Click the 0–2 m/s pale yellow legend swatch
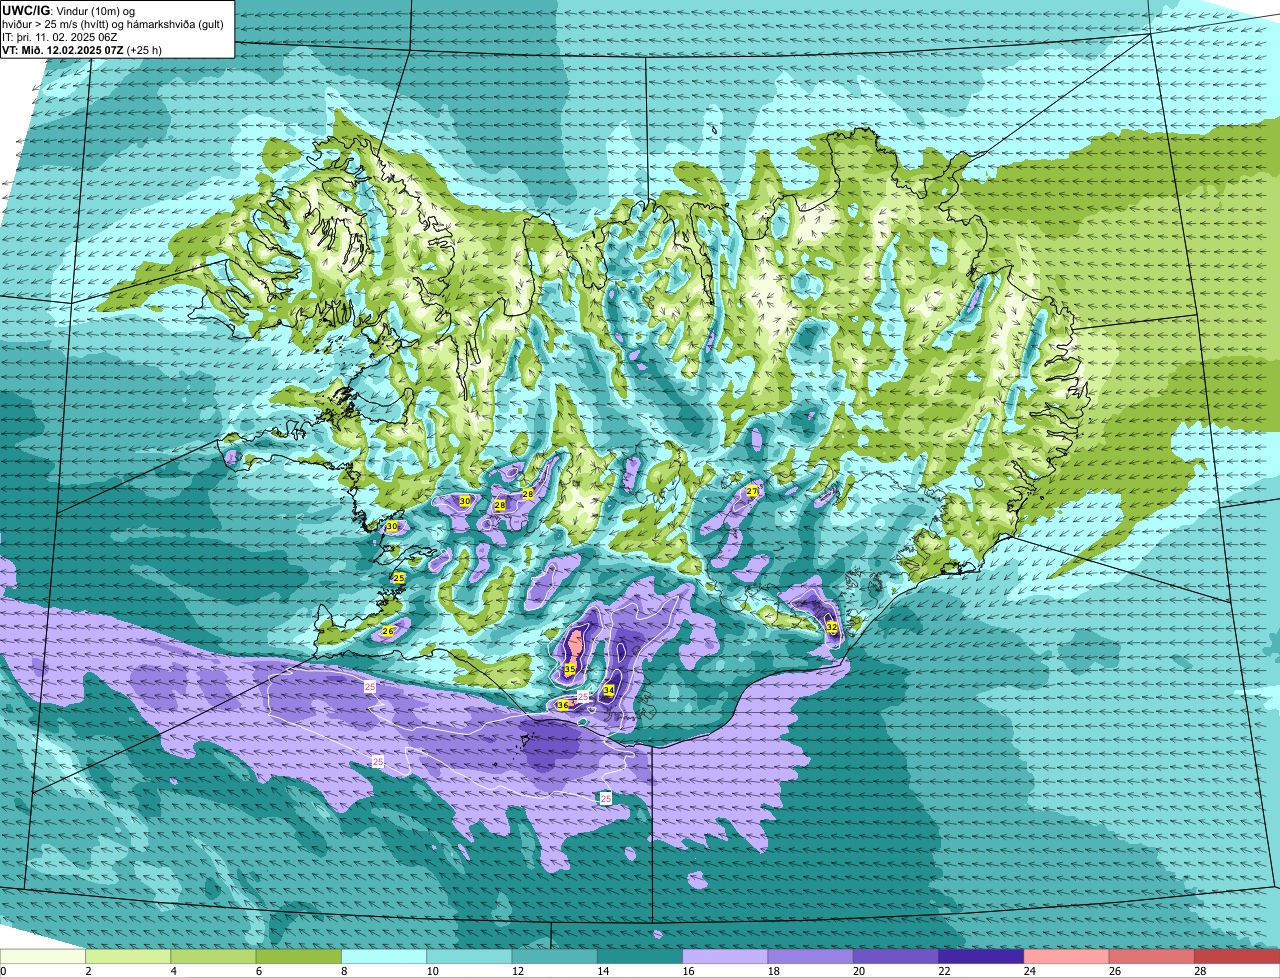This screenshot has width=1280, height=978. click(x=43, y=956)
